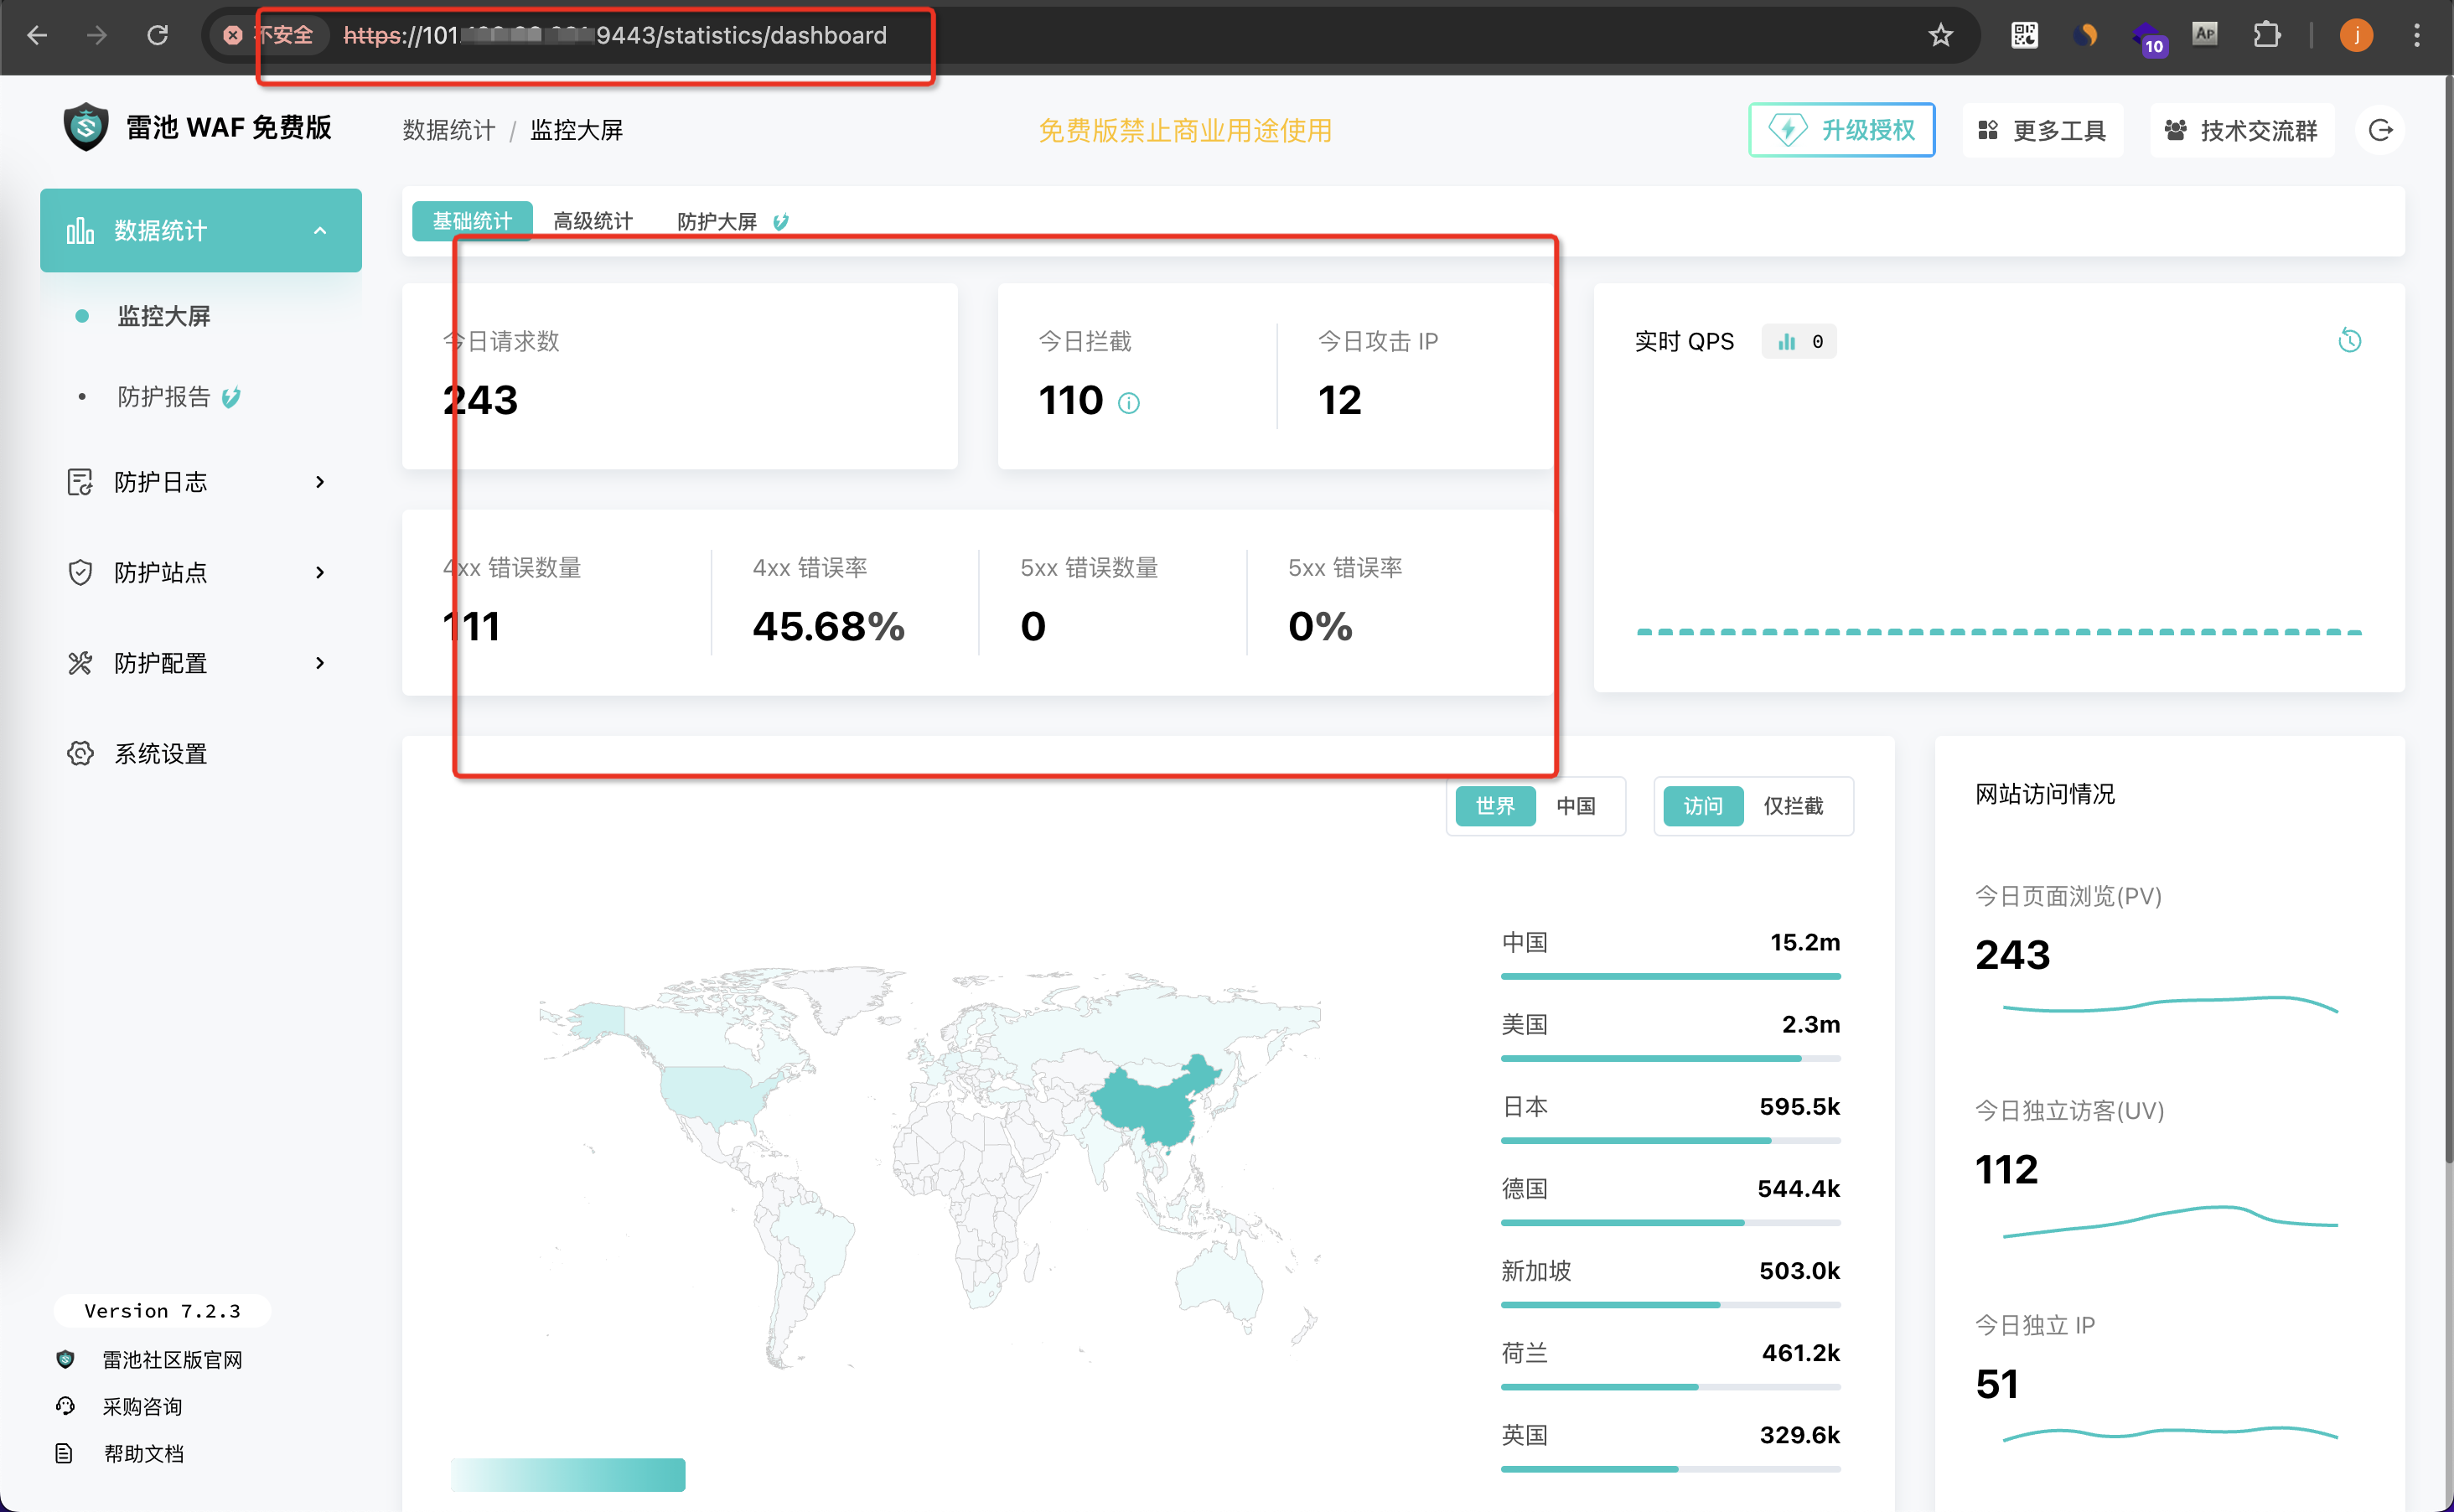Open the orange profile avatar
Screen dimensions: 2454x1512
click(2356, 35)
